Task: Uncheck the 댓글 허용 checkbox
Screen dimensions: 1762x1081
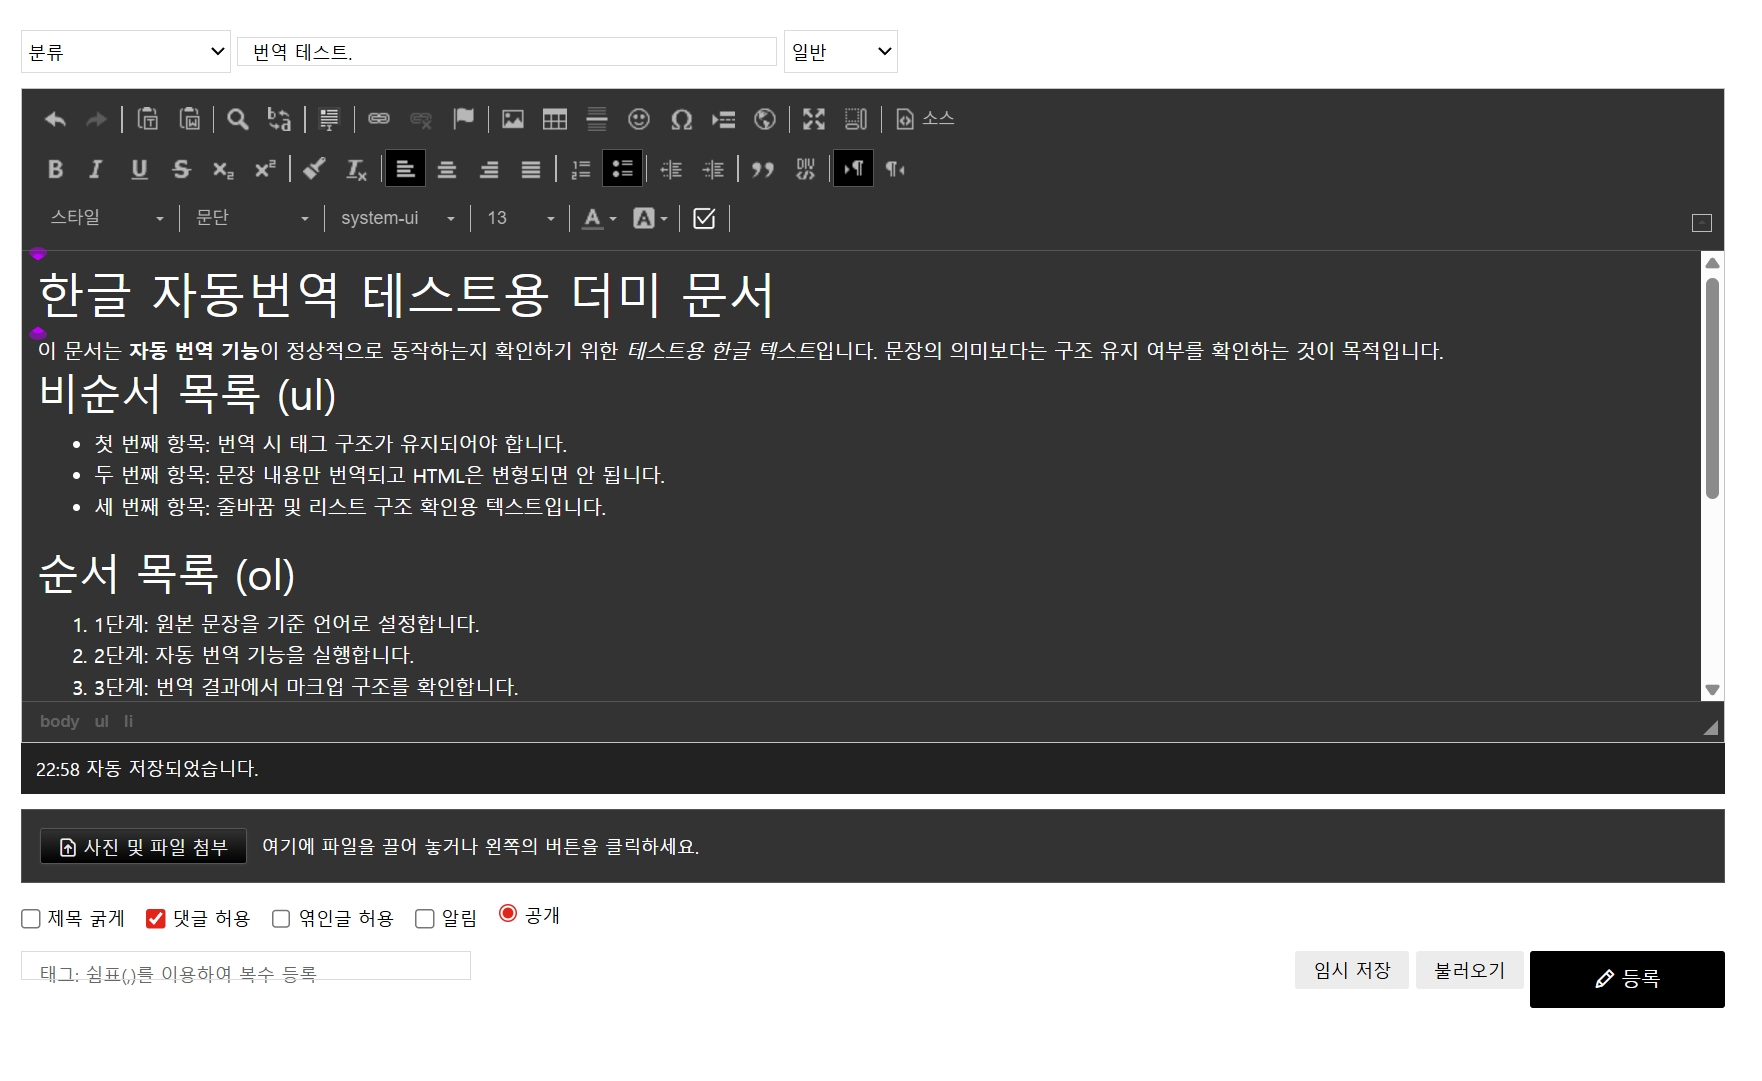Action: point(156,919)
